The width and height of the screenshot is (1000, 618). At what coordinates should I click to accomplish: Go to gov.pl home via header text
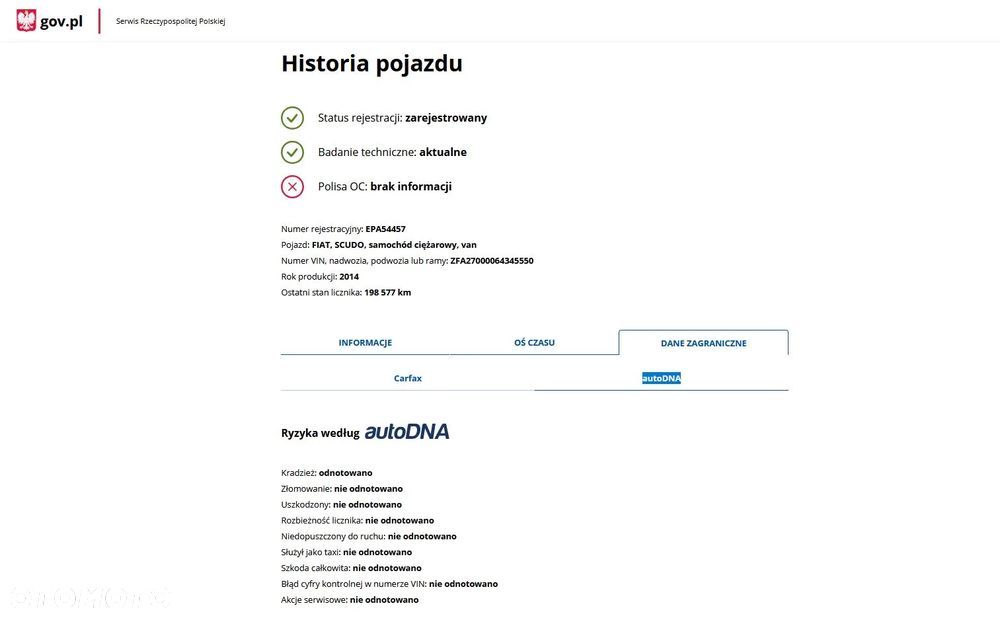click(62, 21)
